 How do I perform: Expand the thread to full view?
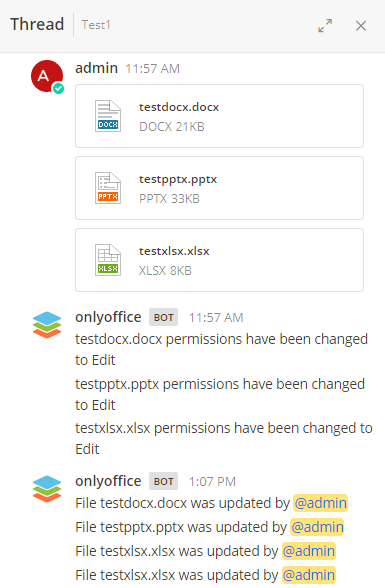click(325, 26)
